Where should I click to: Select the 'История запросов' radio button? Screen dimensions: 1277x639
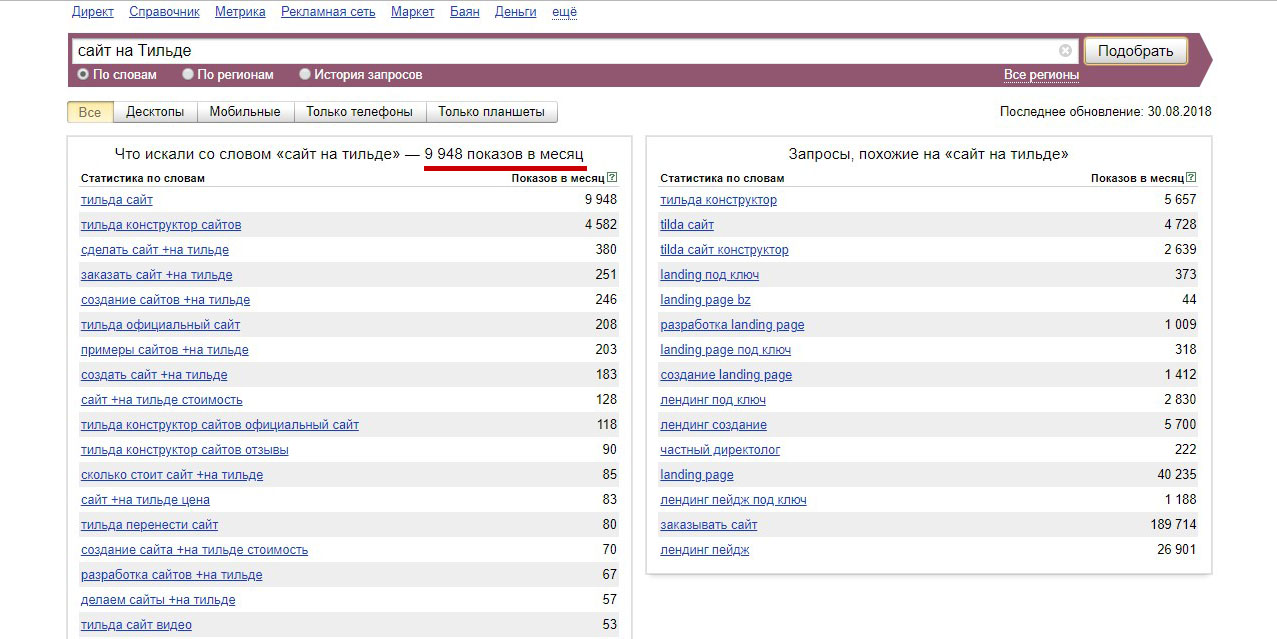click(305, 75)
